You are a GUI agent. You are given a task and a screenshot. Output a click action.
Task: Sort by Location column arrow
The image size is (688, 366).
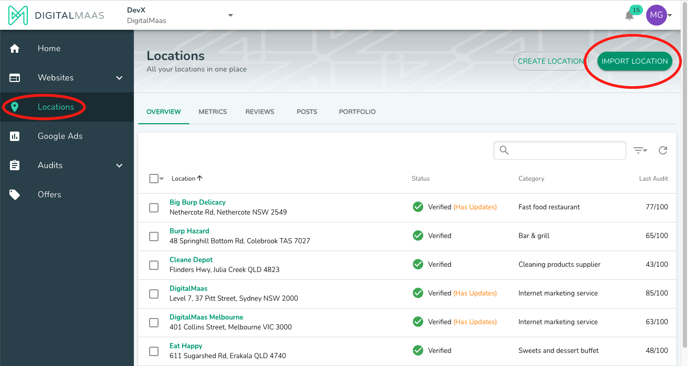coord(200,178)
